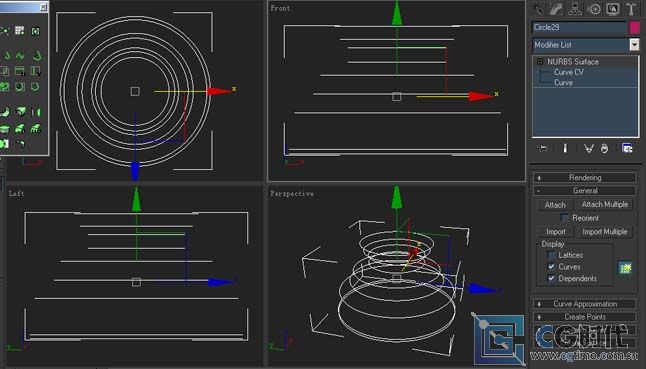Open the Utilities hammer panel
The image size is (646, 369).
(631, 9)
